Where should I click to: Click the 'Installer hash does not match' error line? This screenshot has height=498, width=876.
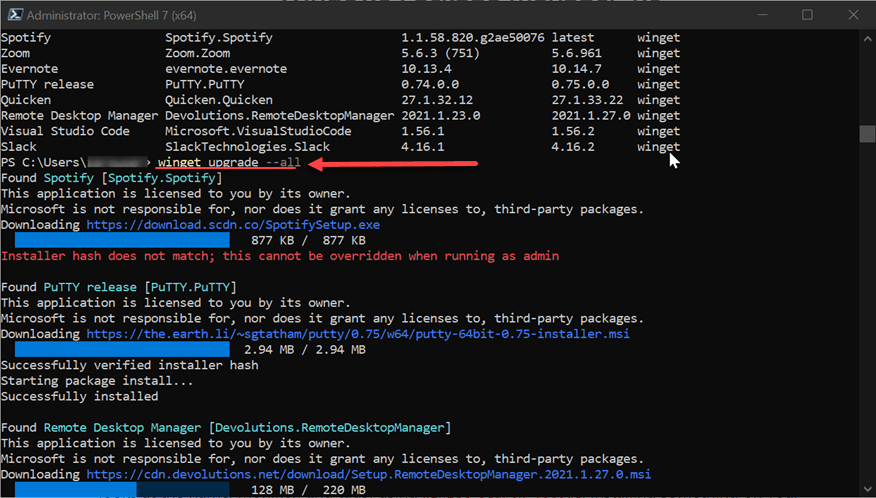coord(280,256)
